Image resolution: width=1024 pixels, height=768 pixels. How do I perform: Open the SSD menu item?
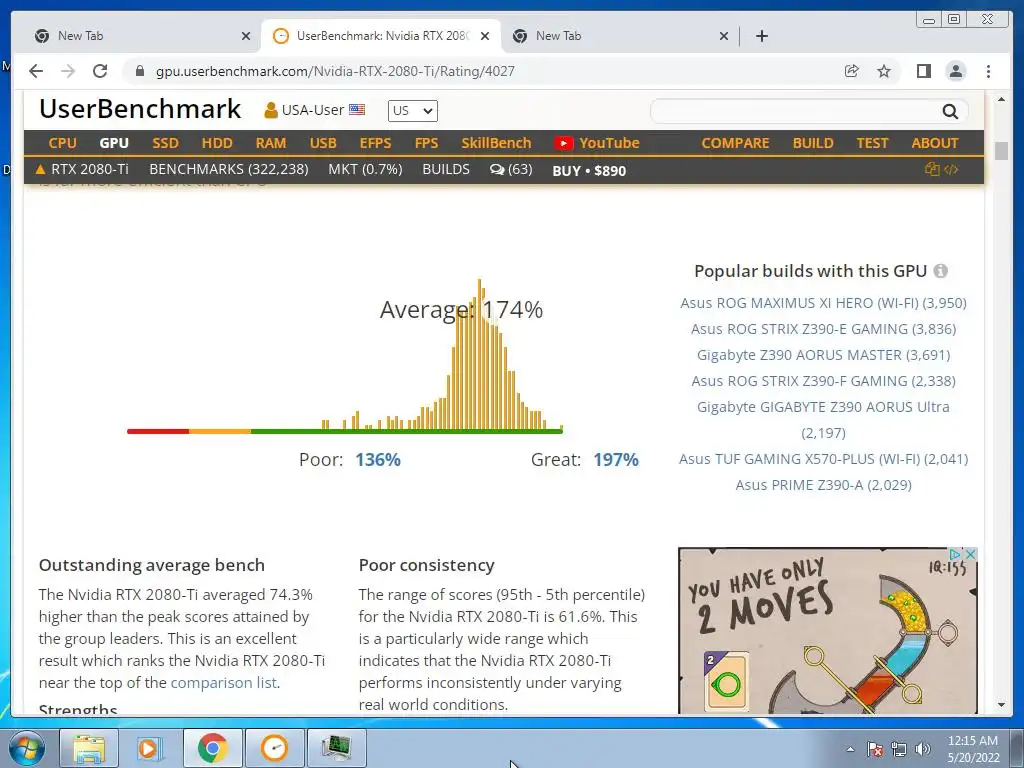point(165,143)
